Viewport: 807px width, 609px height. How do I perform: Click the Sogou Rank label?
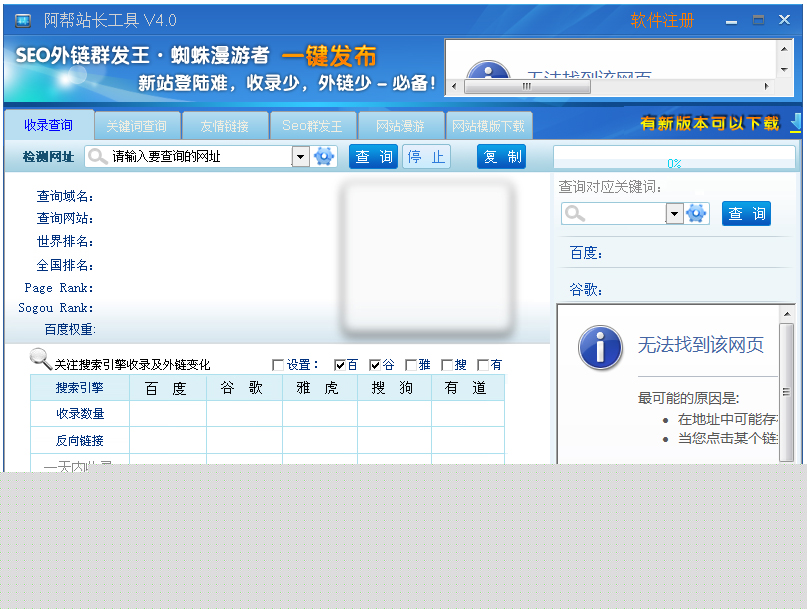tap(56, 308)
